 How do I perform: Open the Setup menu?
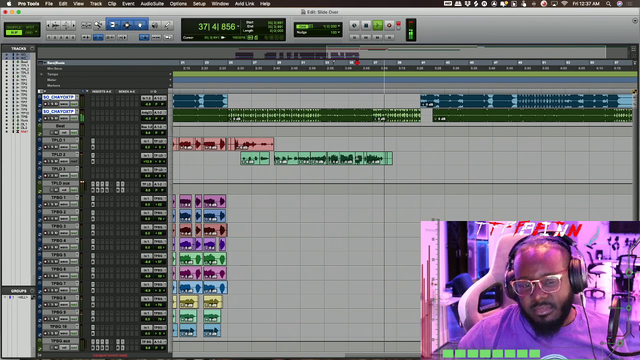pos(199,4)
